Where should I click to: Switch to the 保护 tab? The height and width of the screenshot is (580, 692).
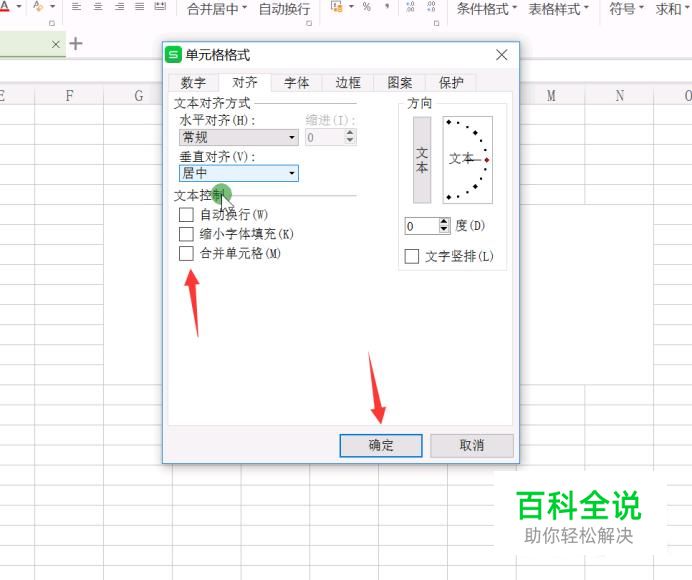(451, 83)
